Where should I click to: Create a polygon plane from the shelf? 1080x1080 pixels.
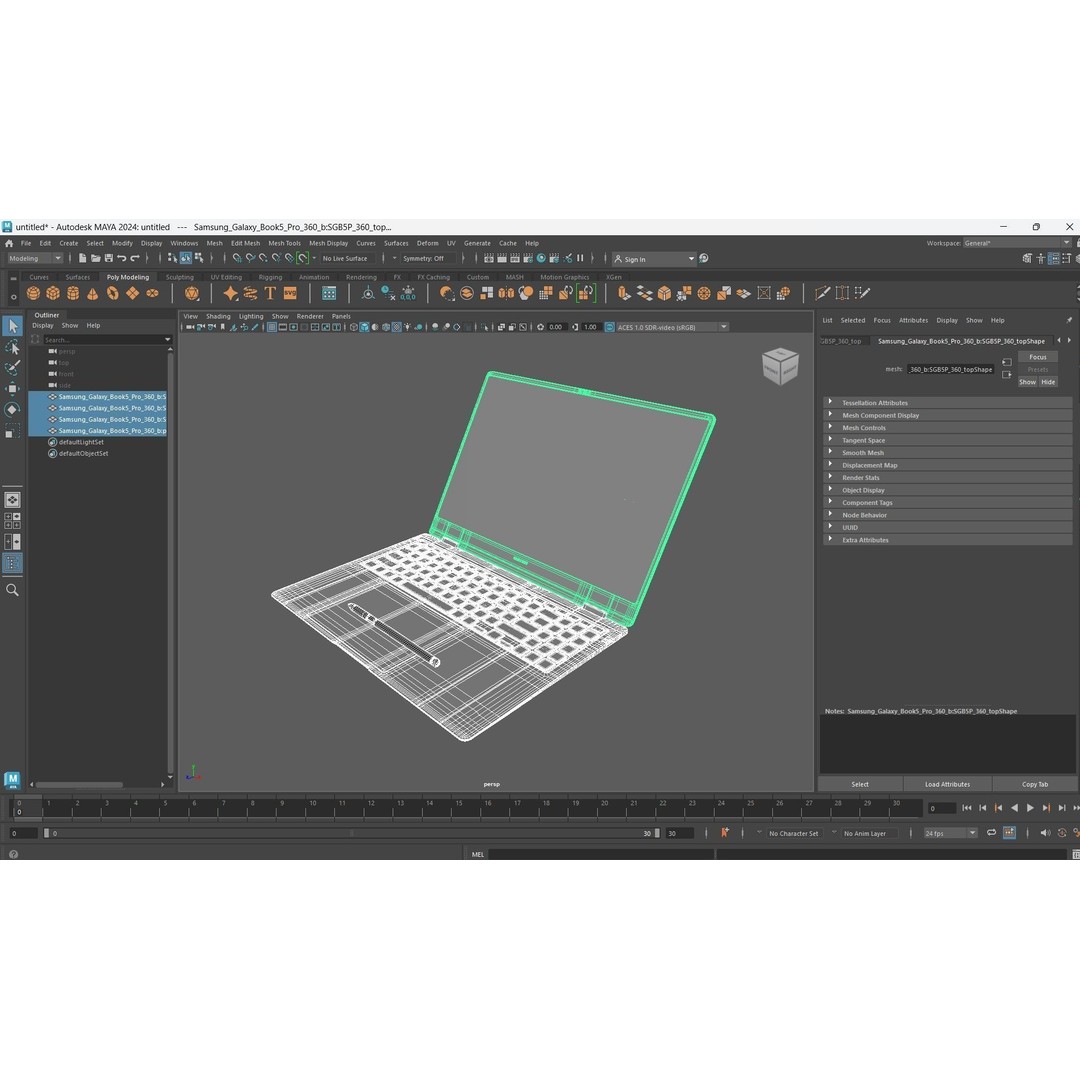[132, 293]
